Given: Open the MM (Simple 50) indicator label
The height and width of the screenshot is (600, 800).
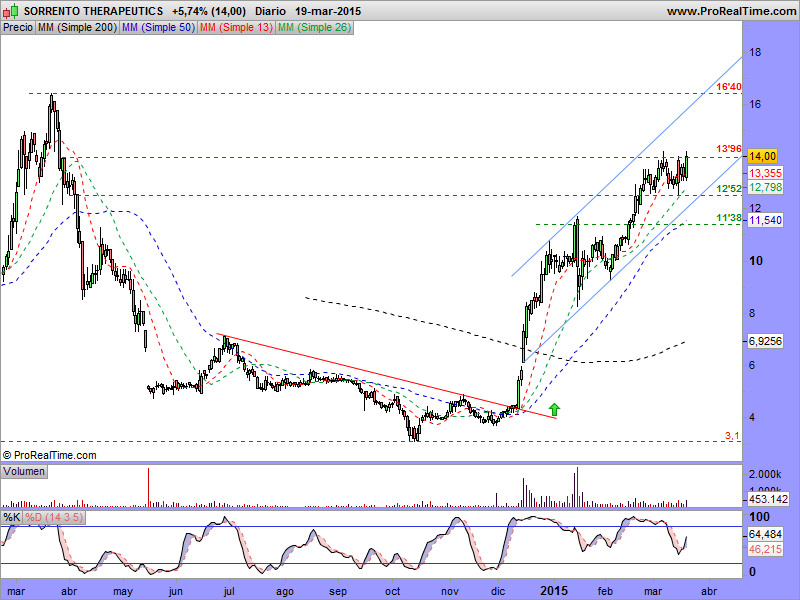Looking at the screenshot, I should 158,28.
